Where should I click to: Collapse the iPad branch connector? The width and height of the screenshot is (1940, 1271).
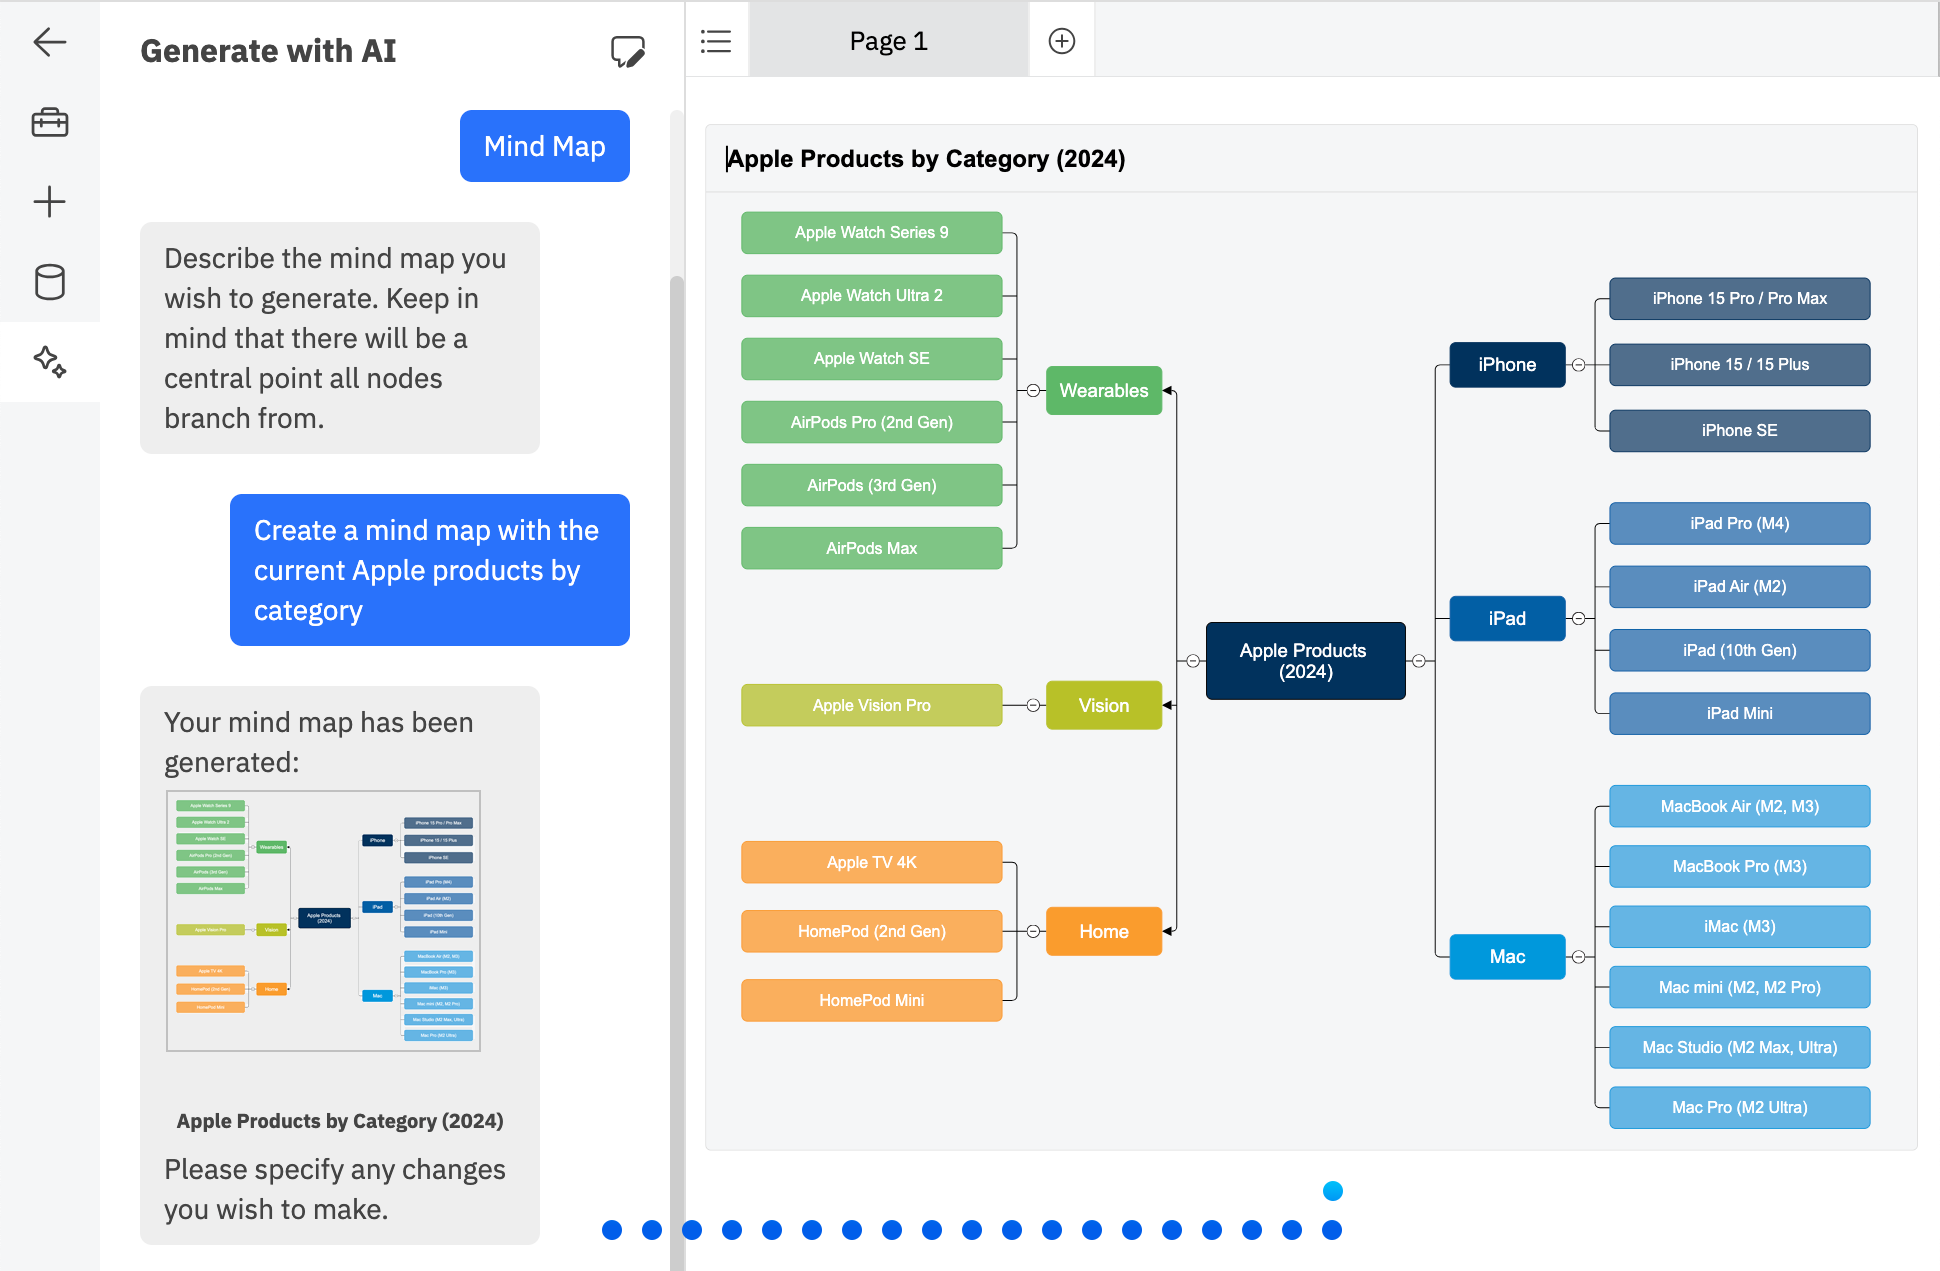1578,618
